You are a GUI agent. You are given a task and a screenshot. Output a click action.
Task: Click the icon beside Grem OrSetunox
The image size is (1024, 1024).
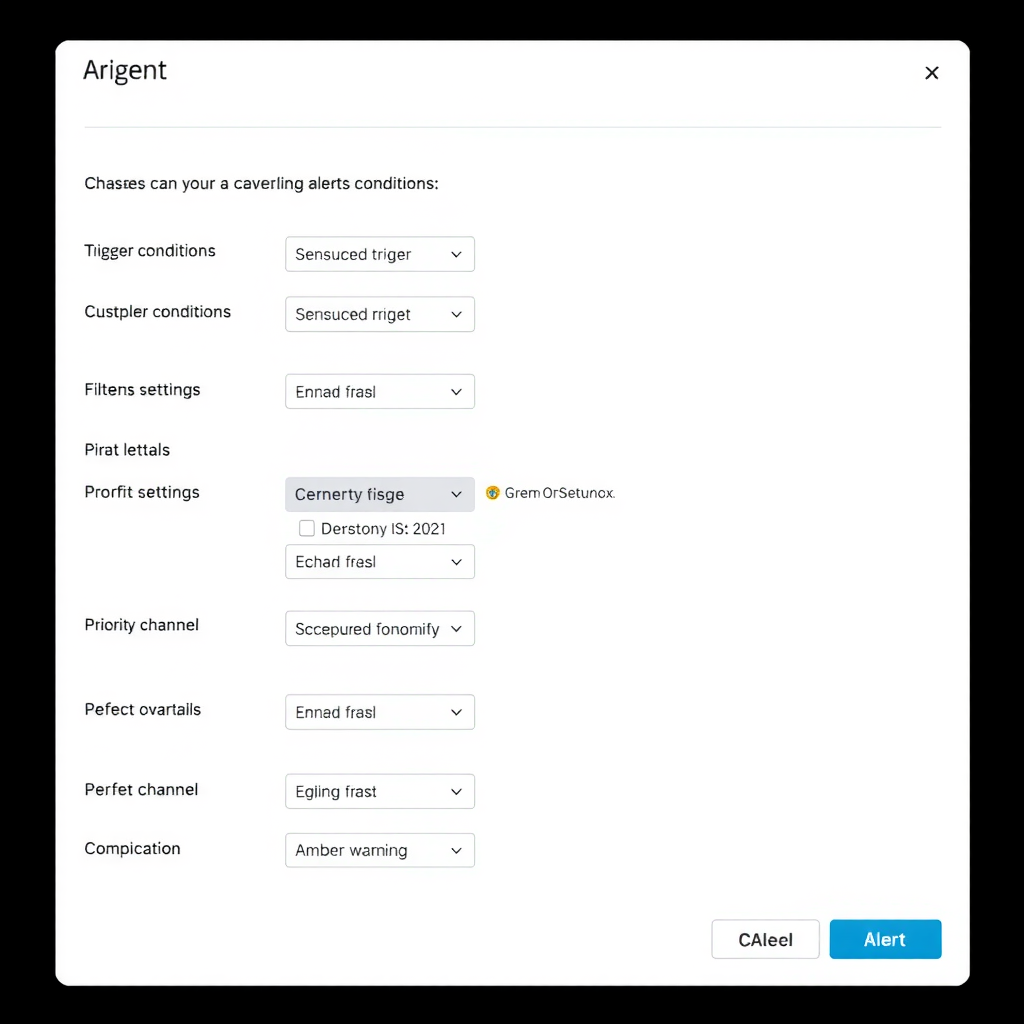492,493
